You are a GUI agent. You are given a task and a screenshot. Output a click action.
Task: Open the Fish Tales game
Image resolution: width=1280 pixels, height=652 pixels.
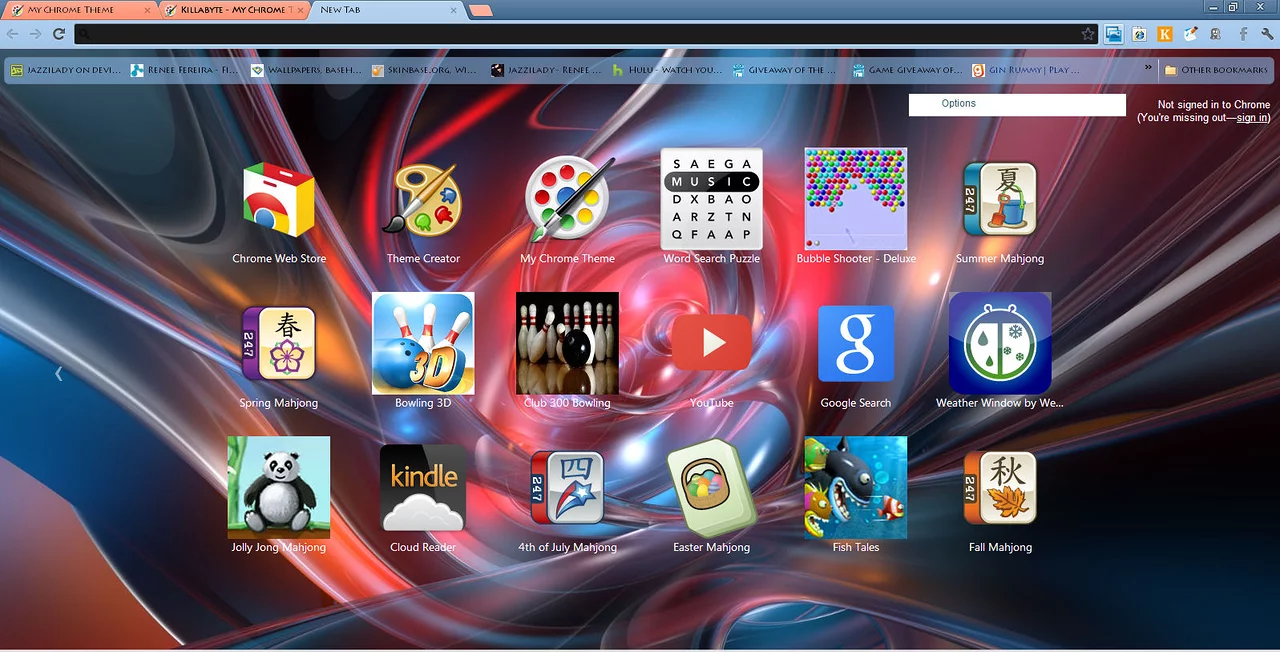click(856, 488)
